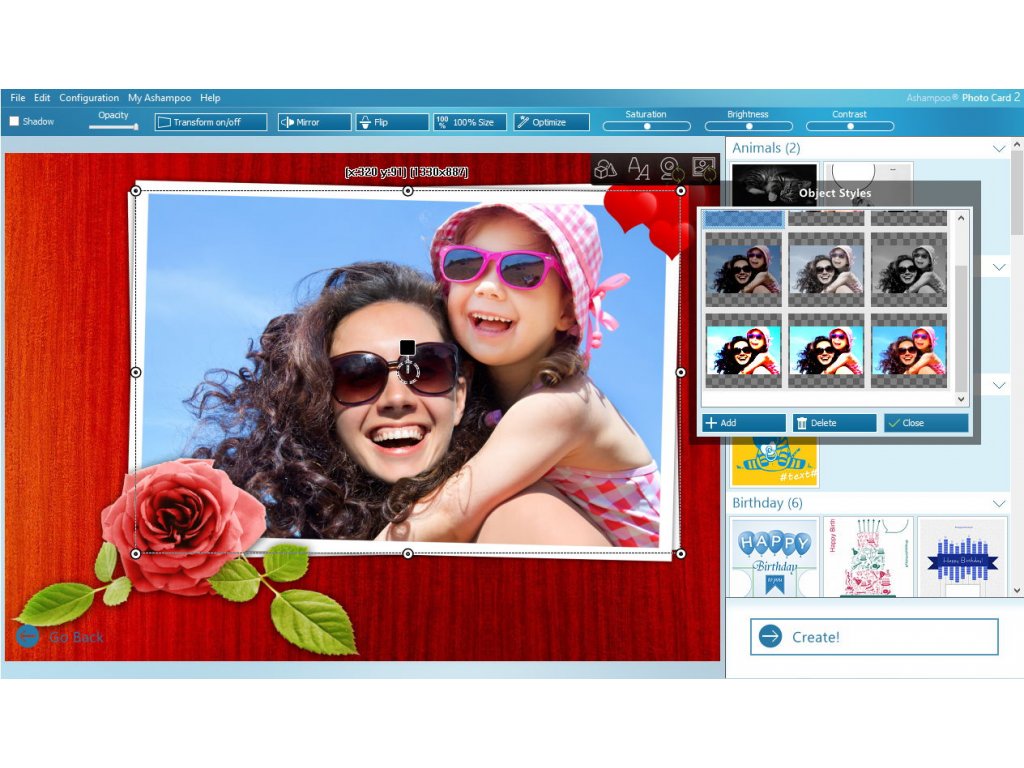Image resolution: width=1024 pixels, height=768 pixels.
Task: Open the Configuration menu
Action: (x=89, y=98)
